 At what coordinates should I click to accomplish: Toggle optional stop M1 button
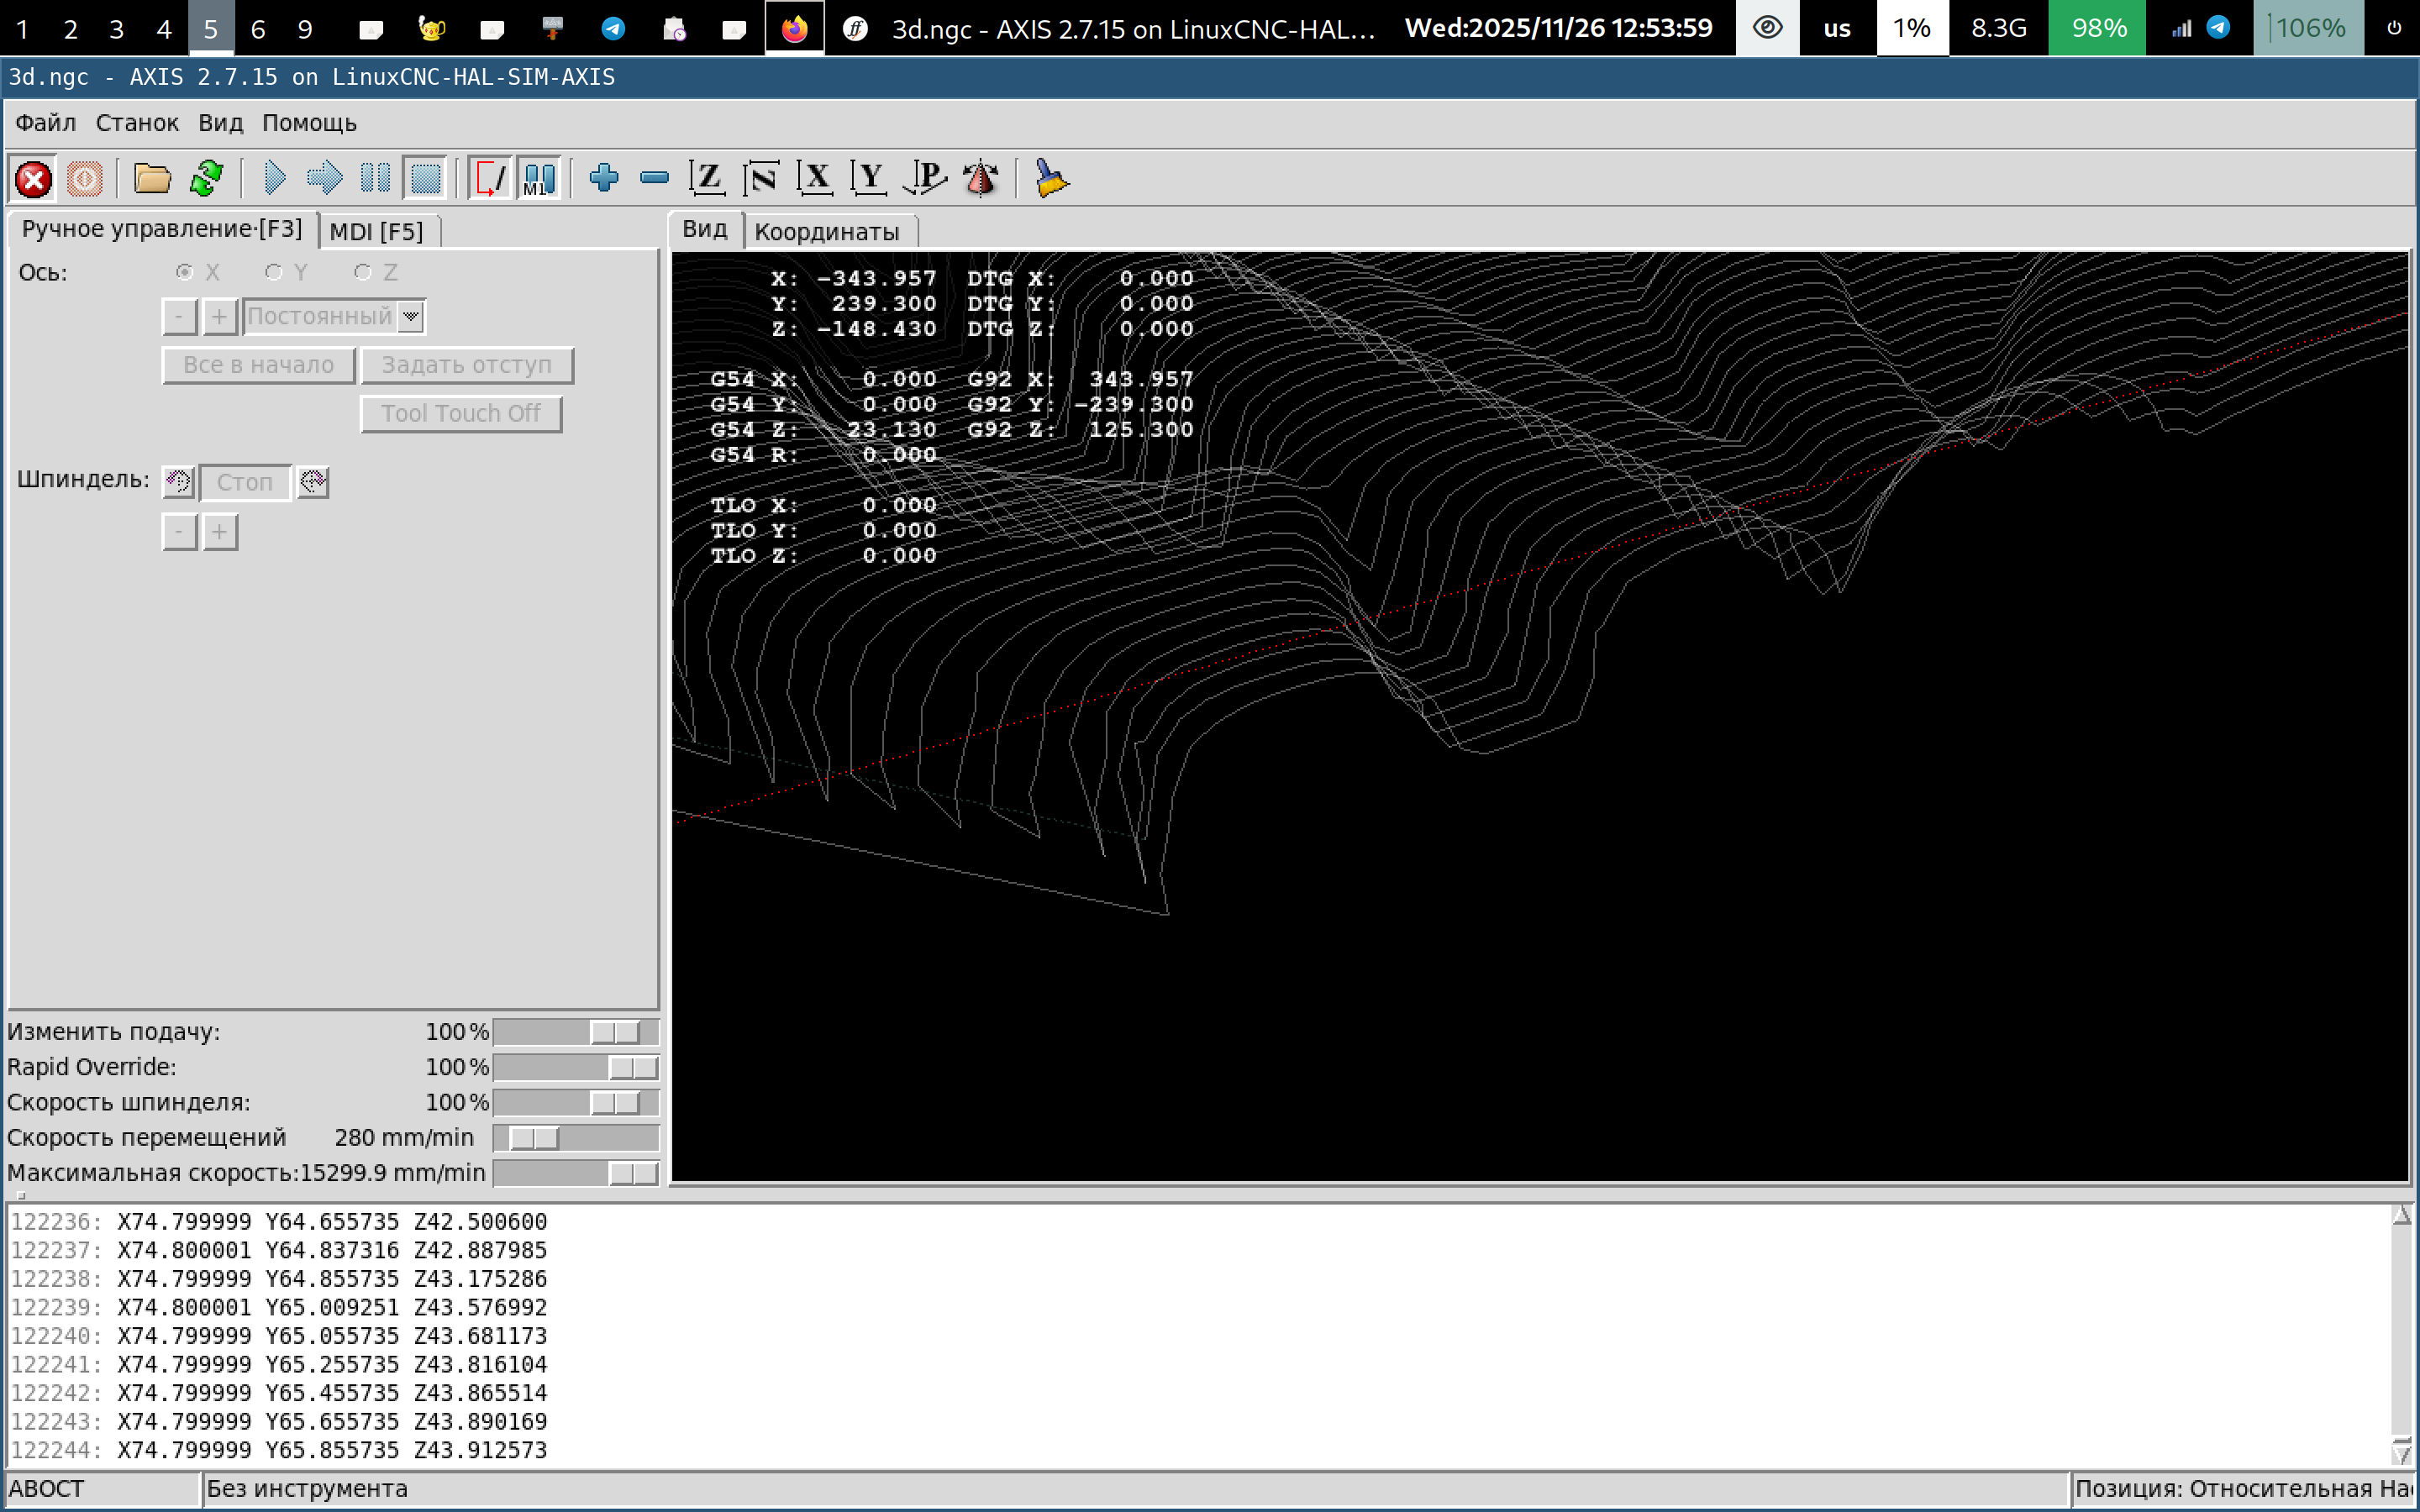(539, 179)
